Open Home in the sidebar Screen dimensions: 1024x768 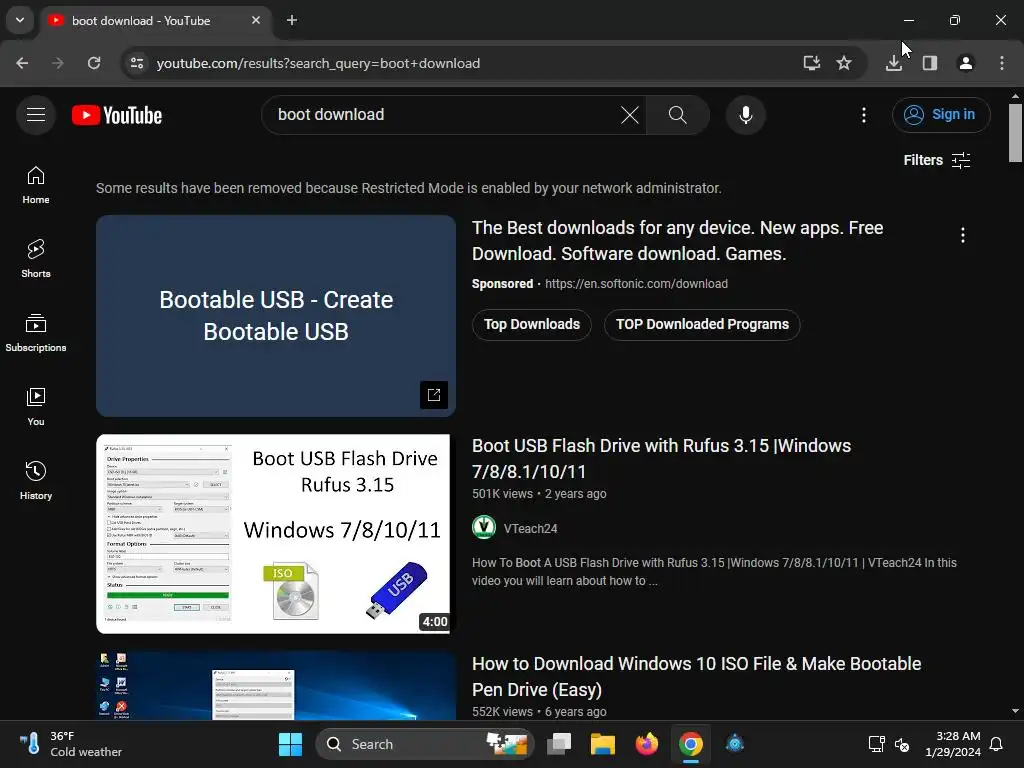36,185
